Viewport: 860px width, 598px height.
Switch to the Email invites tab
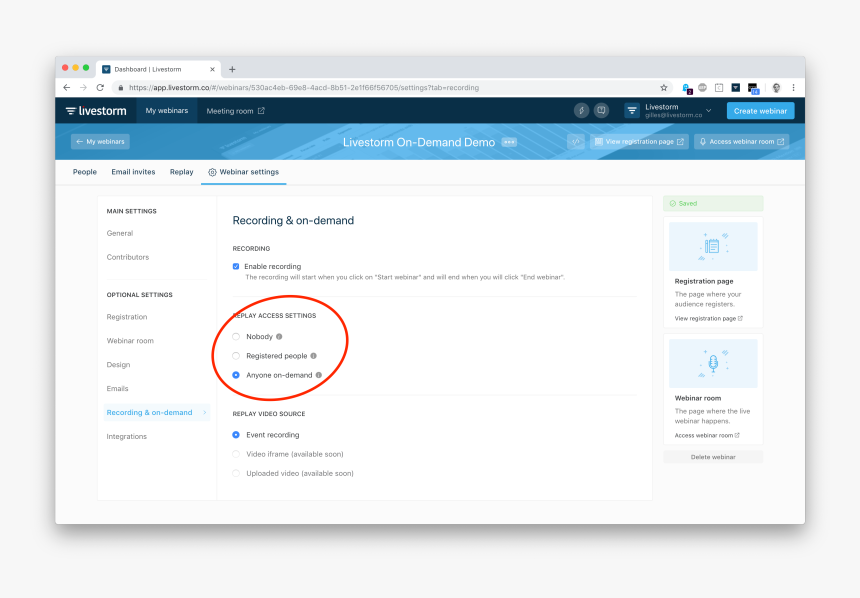(133, 172)
